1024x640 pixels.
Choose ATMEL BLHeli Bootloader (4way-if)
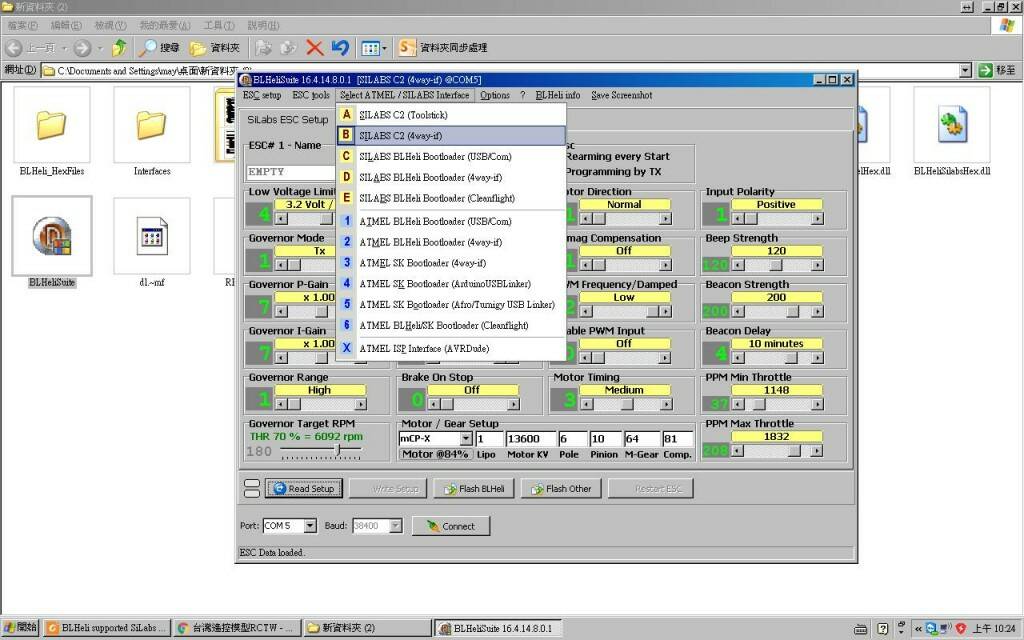[451, 242]
